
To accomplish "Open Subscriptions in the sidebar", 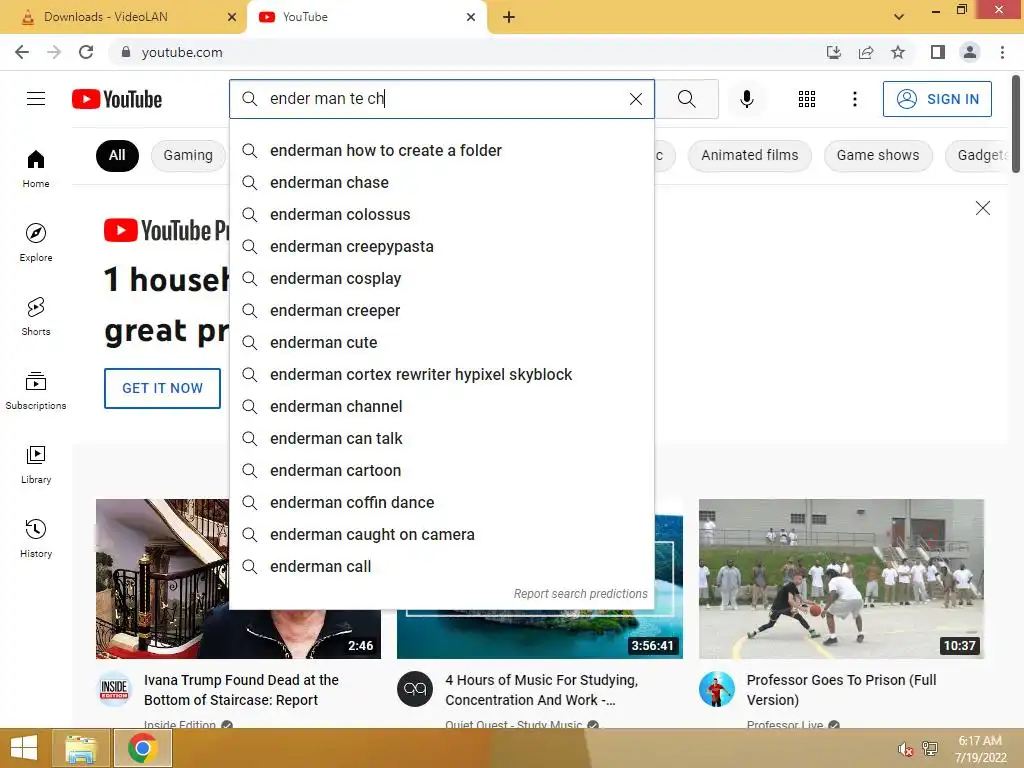I will click(36, 391).
